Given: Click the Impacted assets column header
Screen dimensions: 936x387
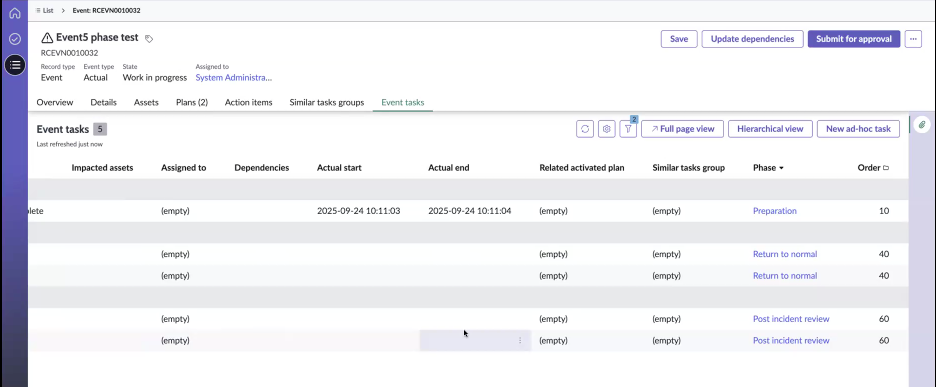Looking at the screenshot, I should click(x=102, y=168).
